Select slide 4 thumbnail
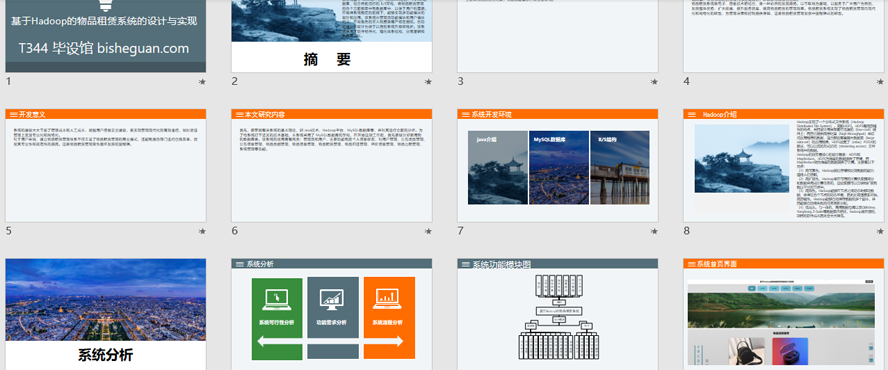This screenshot has width=888, height=370. click(x=783, y=36)
